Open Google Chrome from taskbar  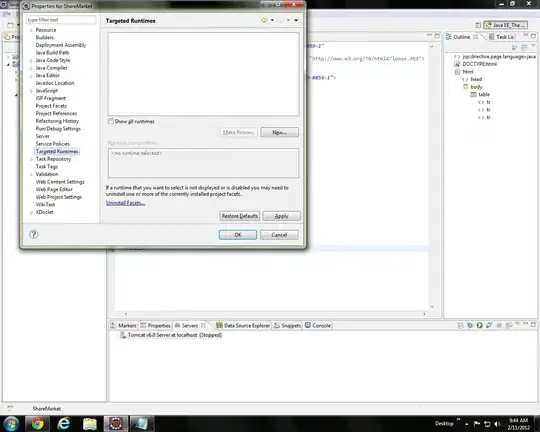(38, 423)
